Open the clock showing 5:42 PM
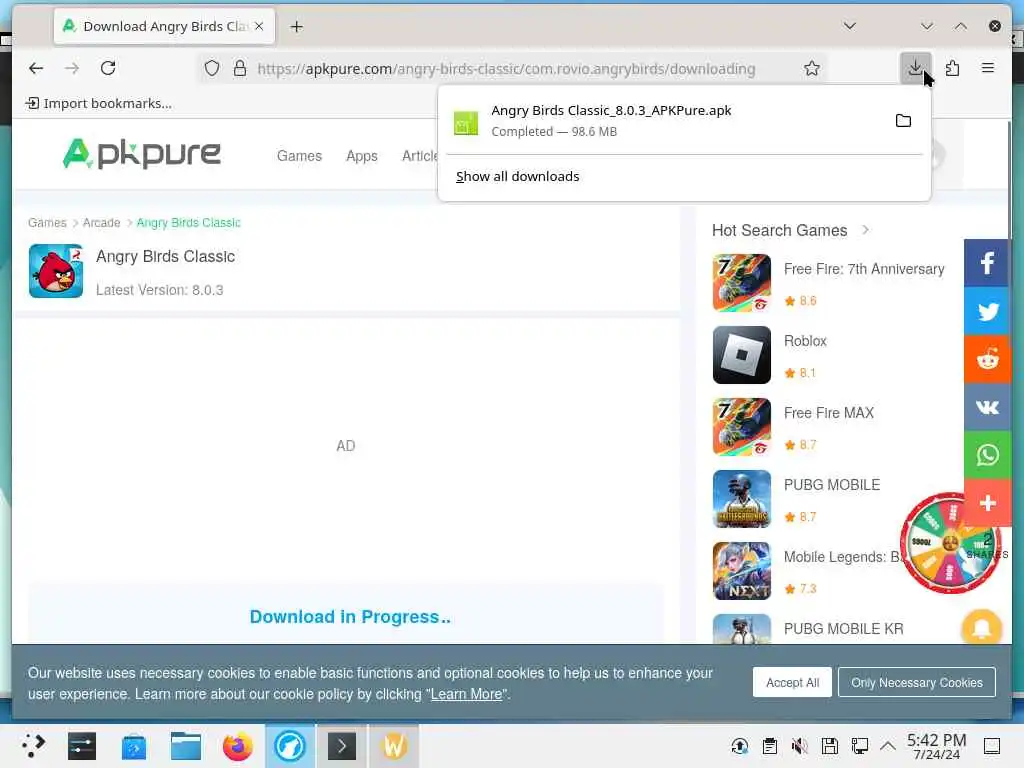This screenshot has height=768, width=1024. 936,746
